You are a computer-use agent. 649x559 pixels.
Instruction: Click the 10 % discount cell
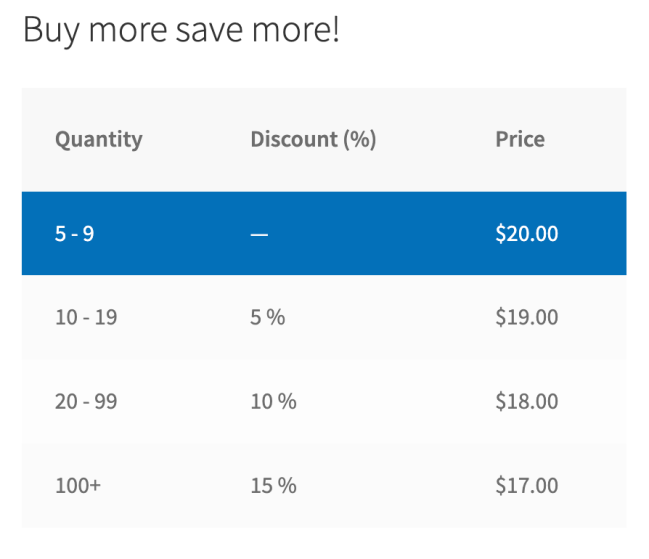(273, 402)
